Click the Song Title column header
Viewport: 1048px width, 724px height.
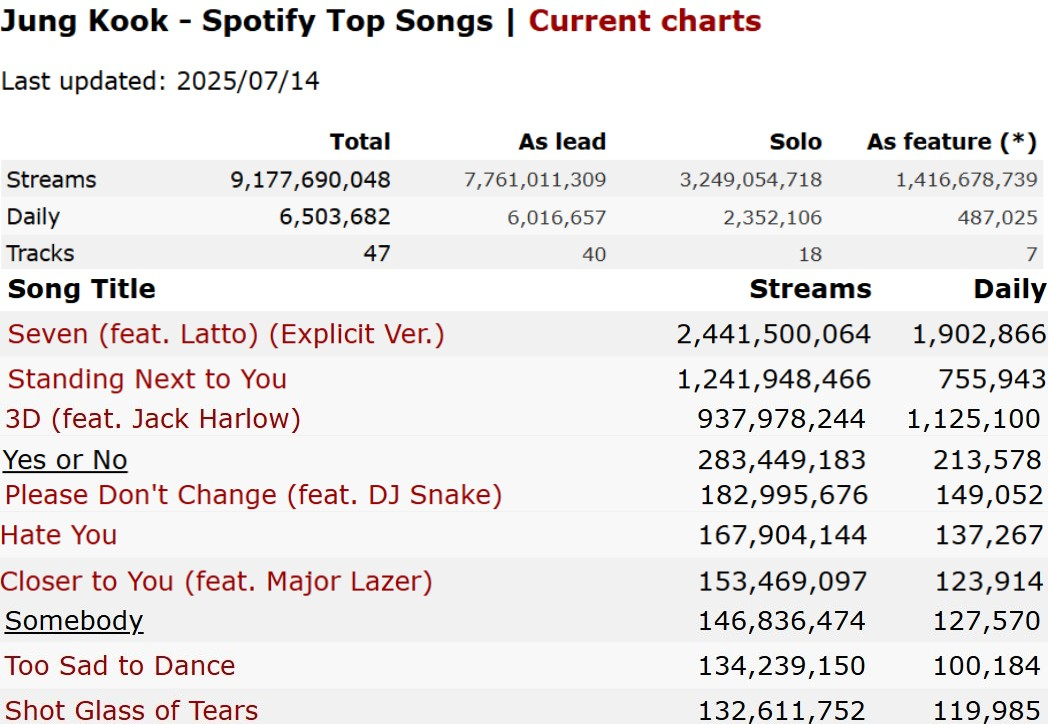(82, 289)
